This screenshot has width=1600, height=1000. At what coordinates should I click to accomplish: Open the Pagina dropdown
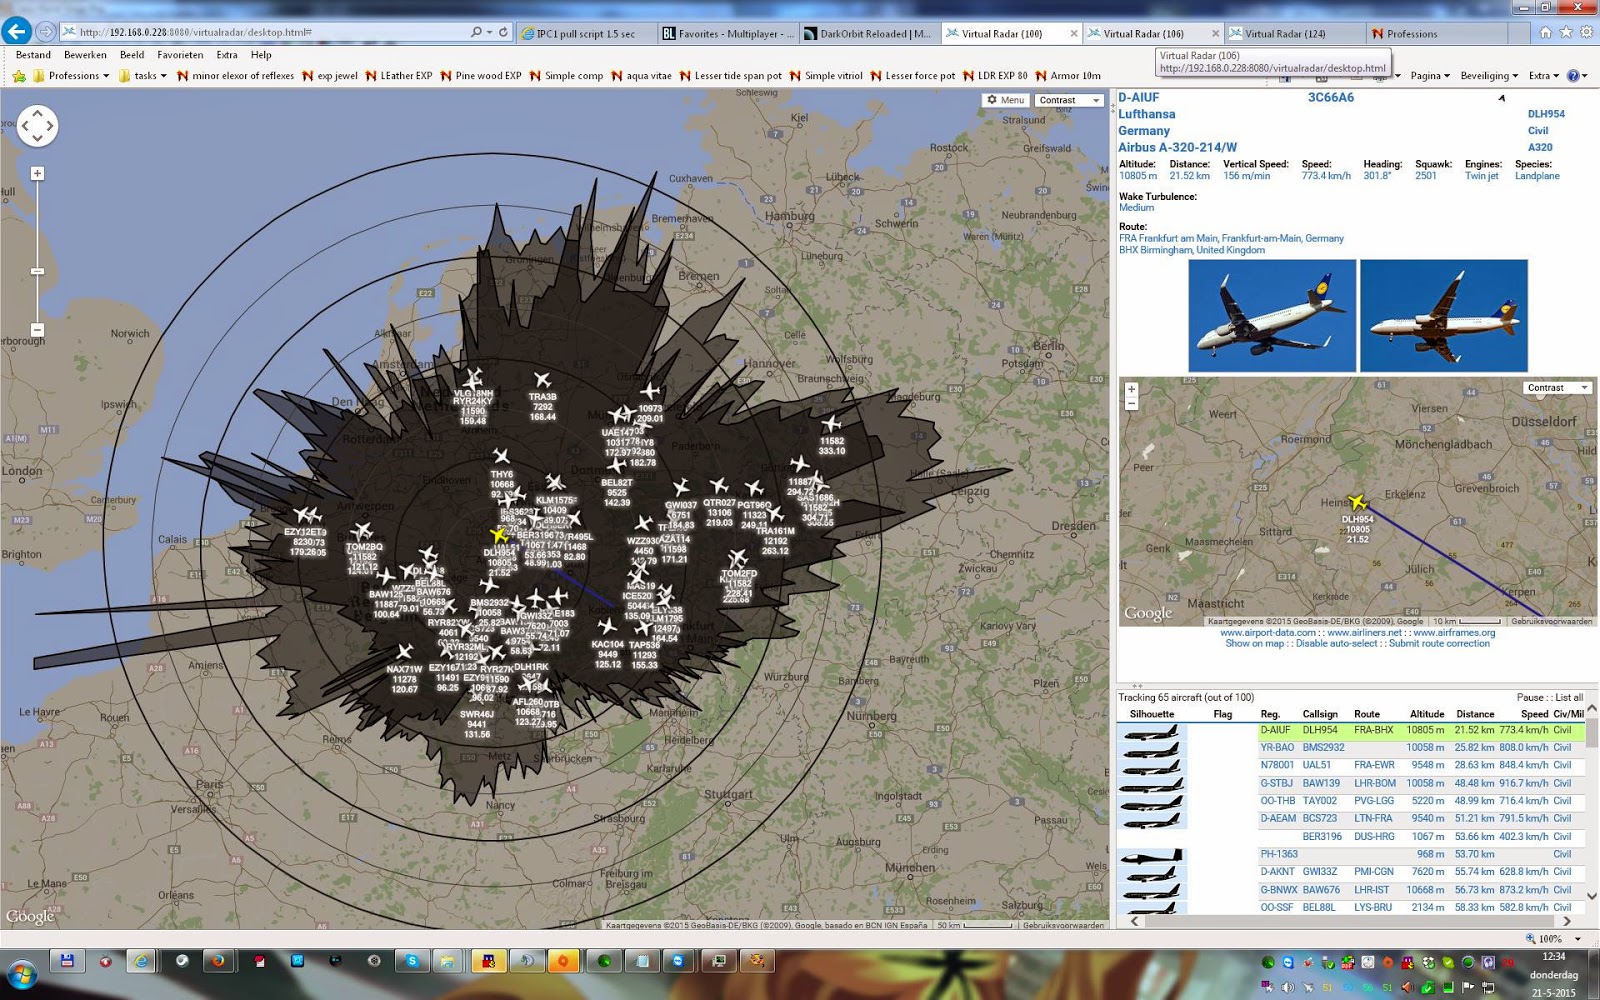1430,76
